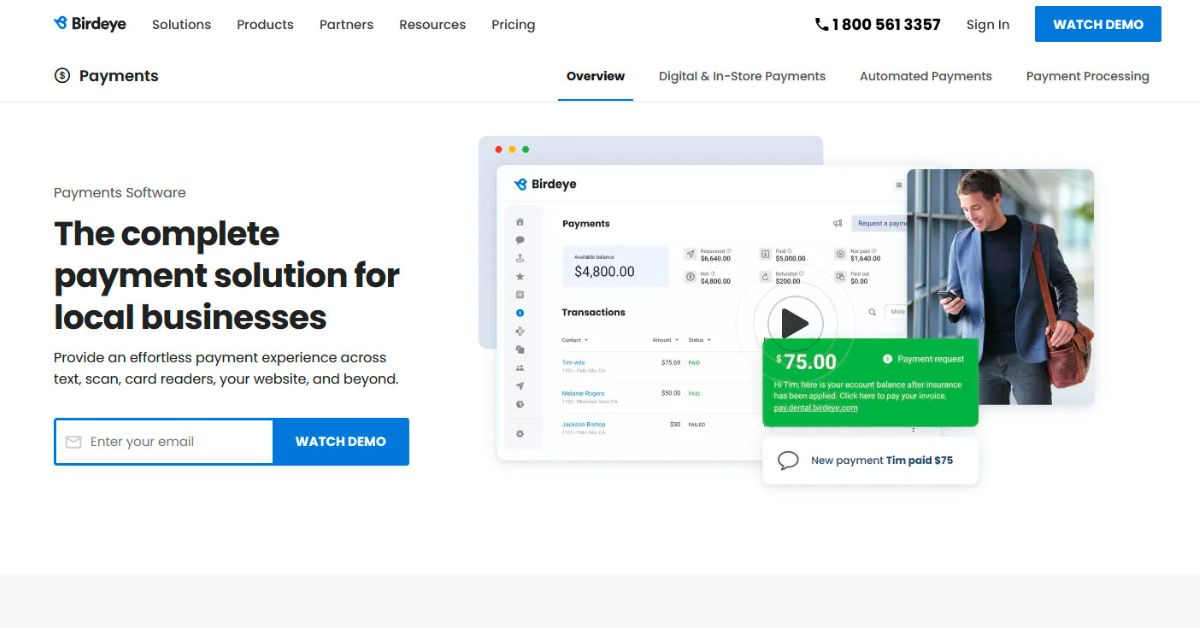Viewport: 1200px width, 628px height.
Task: Open the messages icon in dashboard sidebar
Action: (x=519, y=240)
